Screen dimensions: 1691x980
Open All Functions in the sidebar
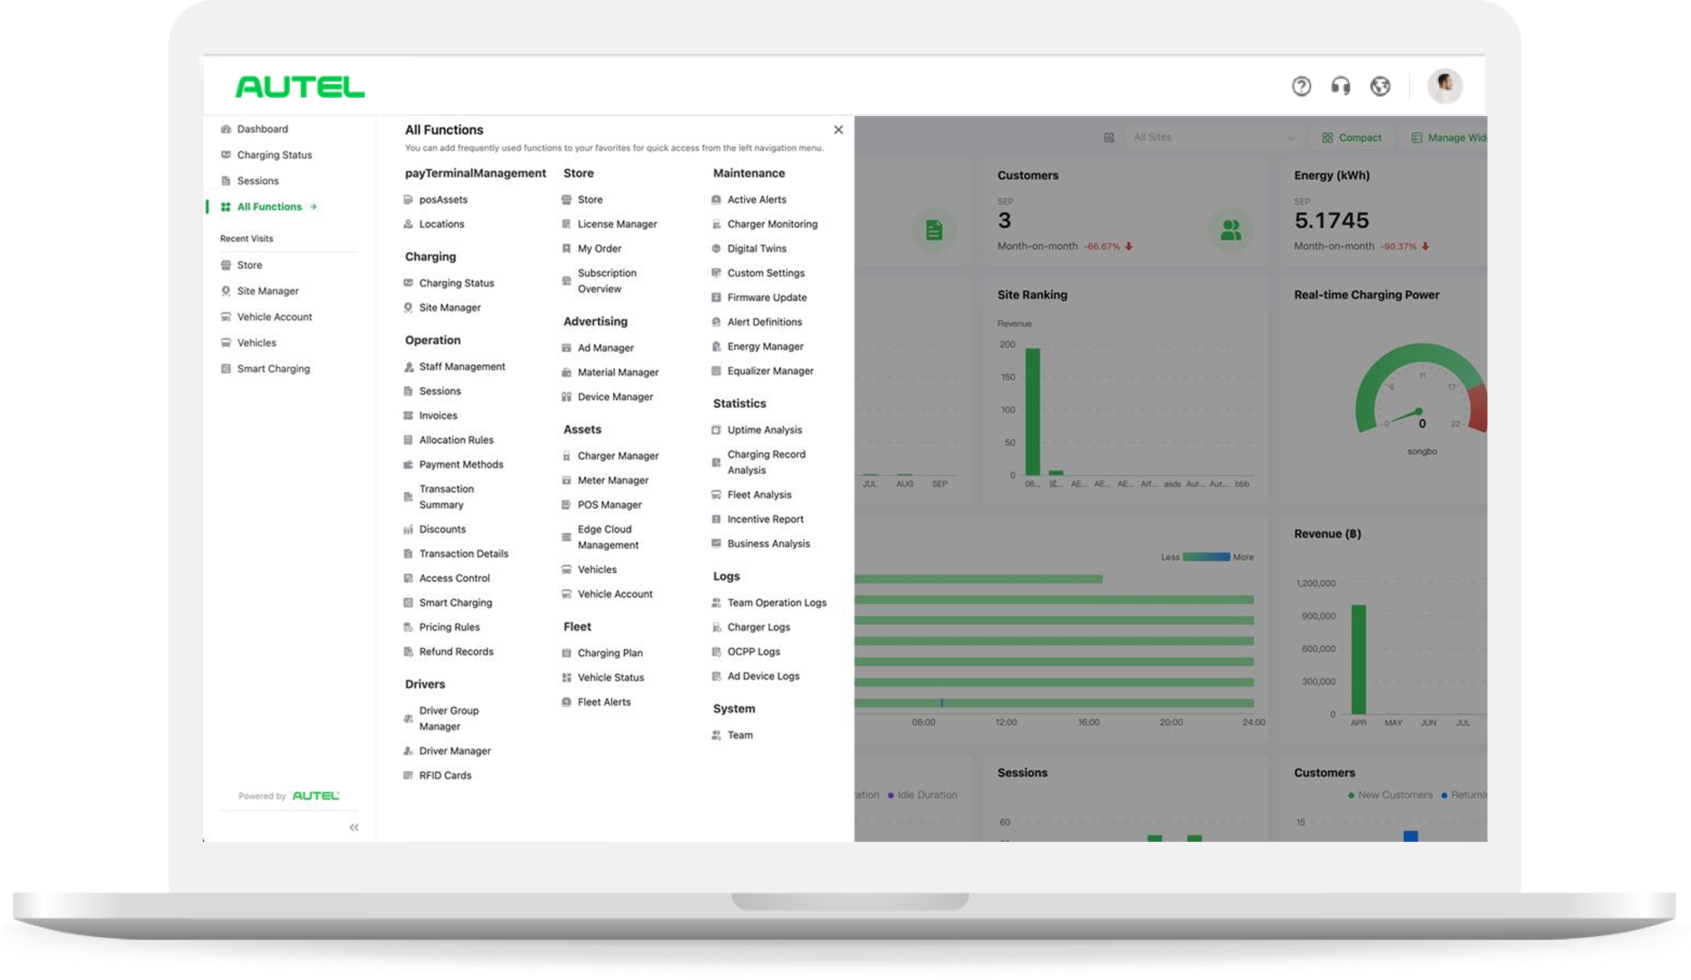pos(269,207)
